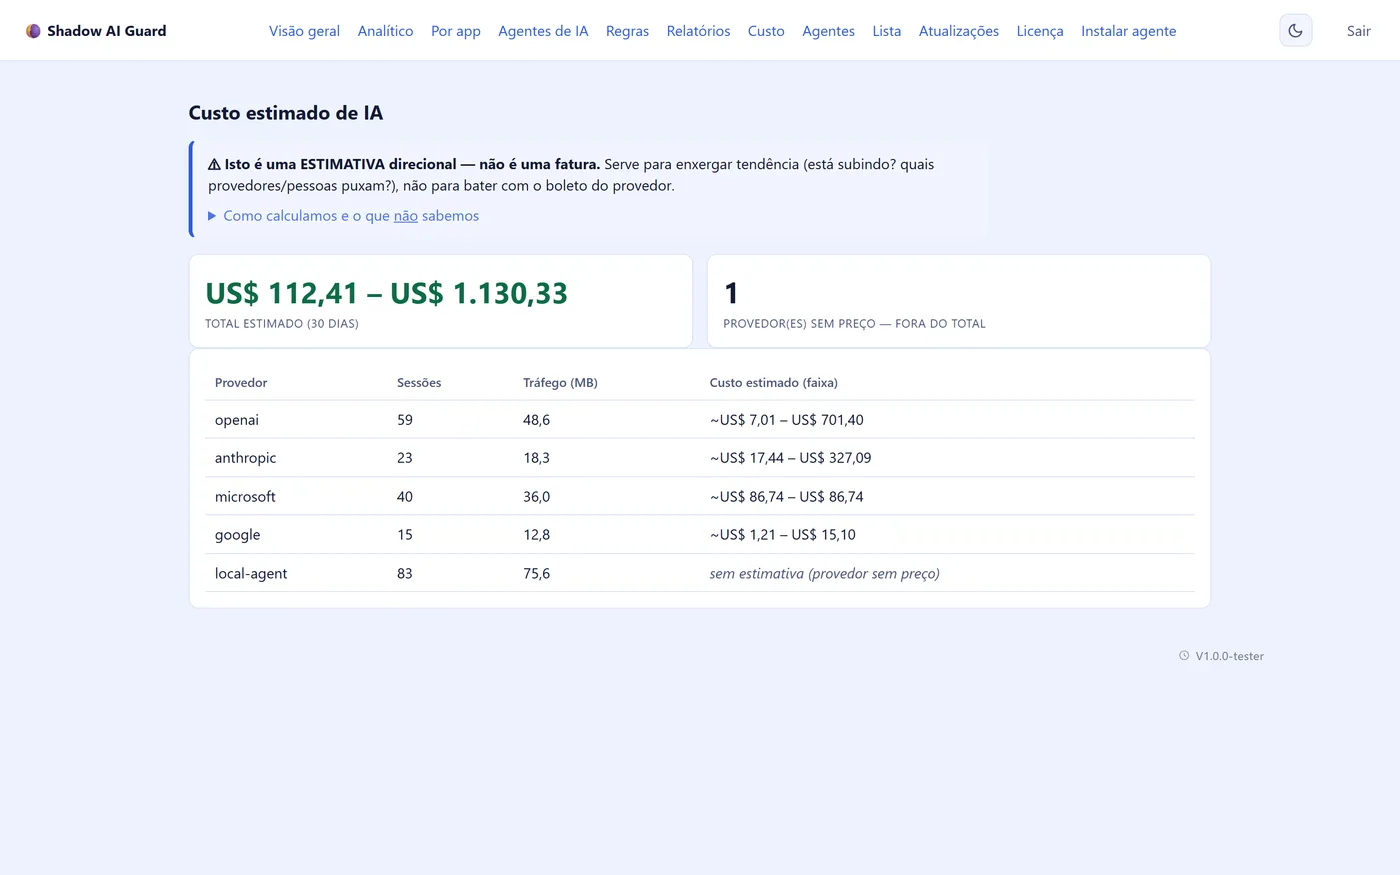Click the Shadow AI Guard brand name
This screenshot has height=875, width=1400.
tap(107, 31)
